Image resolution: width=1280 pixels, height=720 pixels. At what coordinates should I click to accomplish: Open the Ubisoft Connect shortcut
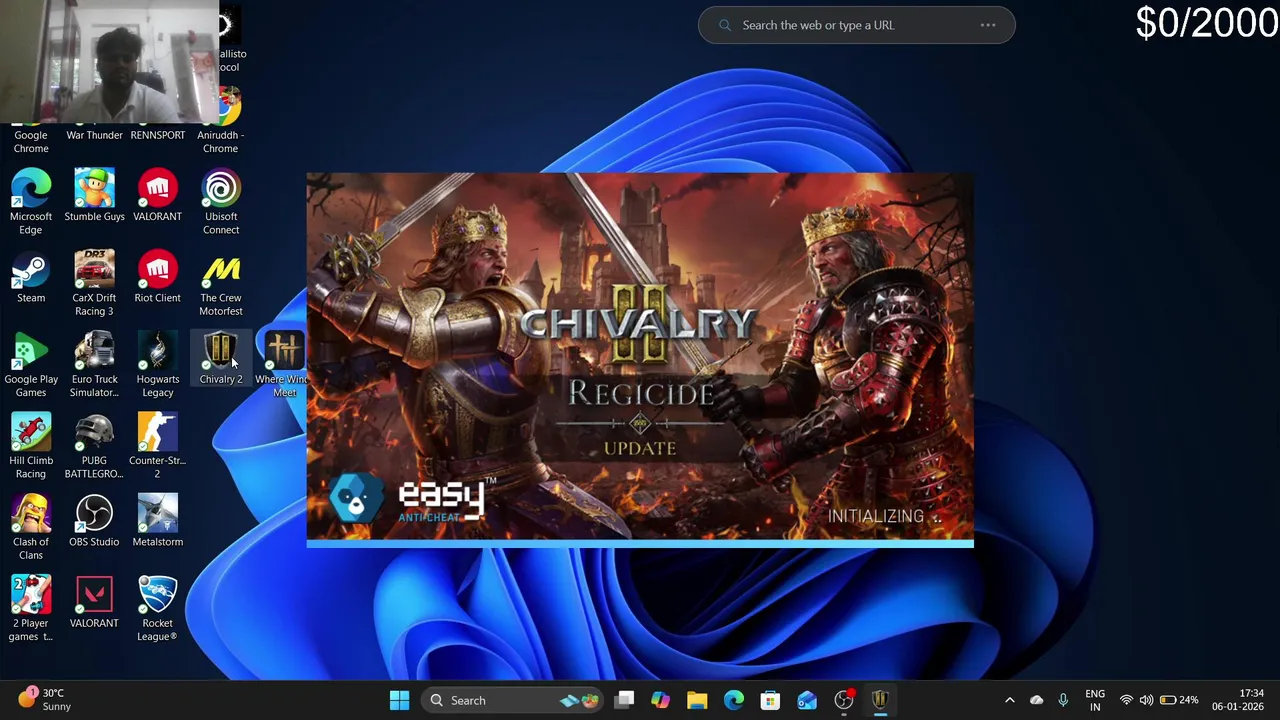pos(221,202)
